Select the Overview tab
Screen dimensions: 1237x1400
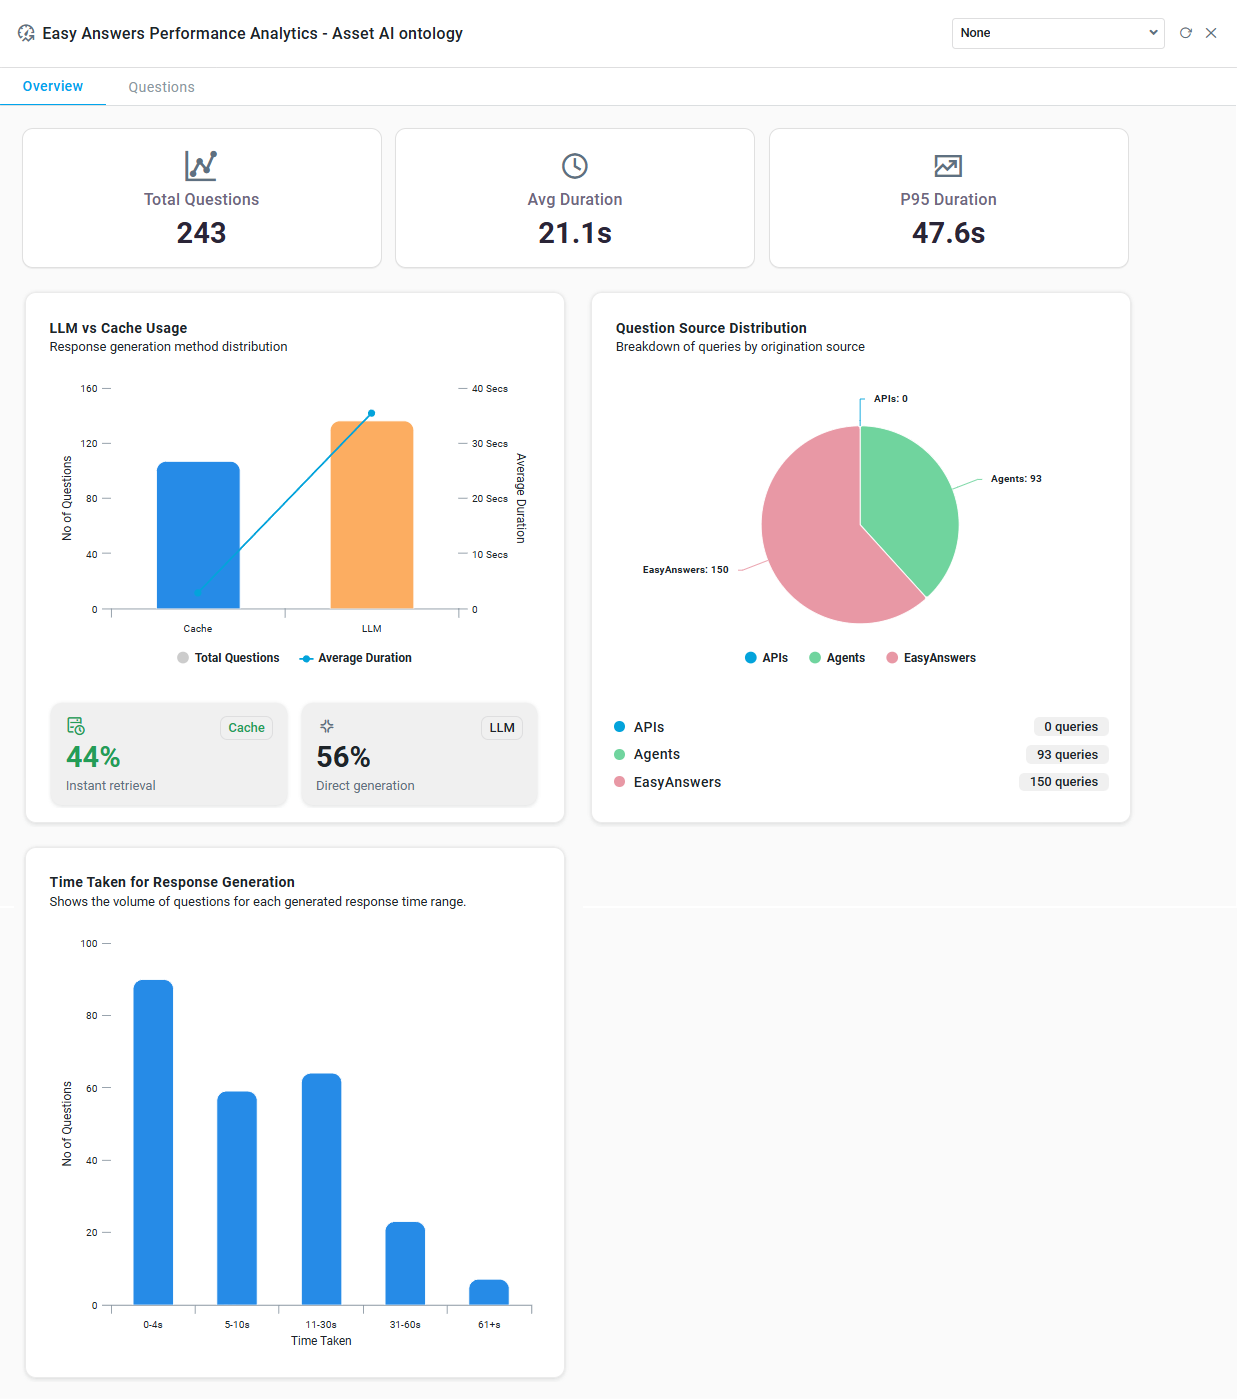[x=53, y=87]
